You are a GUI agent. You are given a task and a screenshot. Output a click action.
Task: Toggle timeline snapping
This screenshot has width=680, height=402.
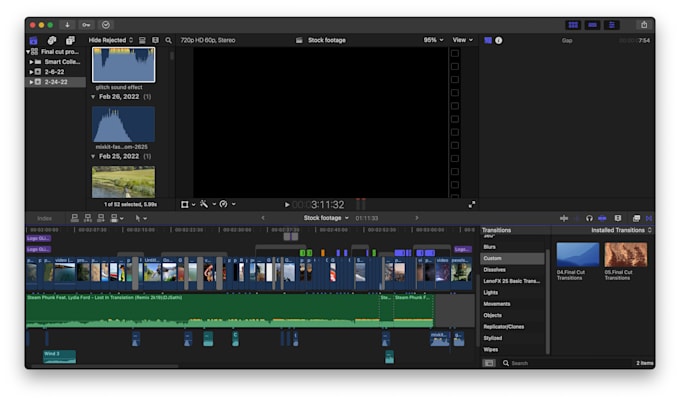[x=602, y=218]
